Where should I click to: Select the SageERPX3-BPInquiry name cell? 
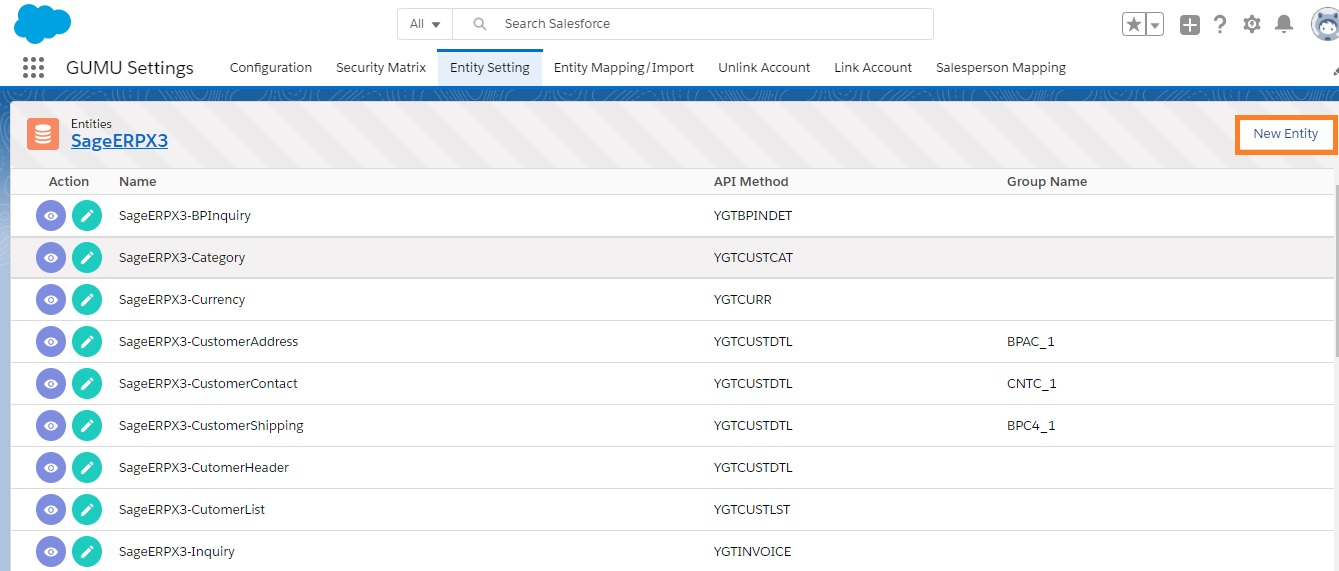pyautogui.click(x=185, y=215)
